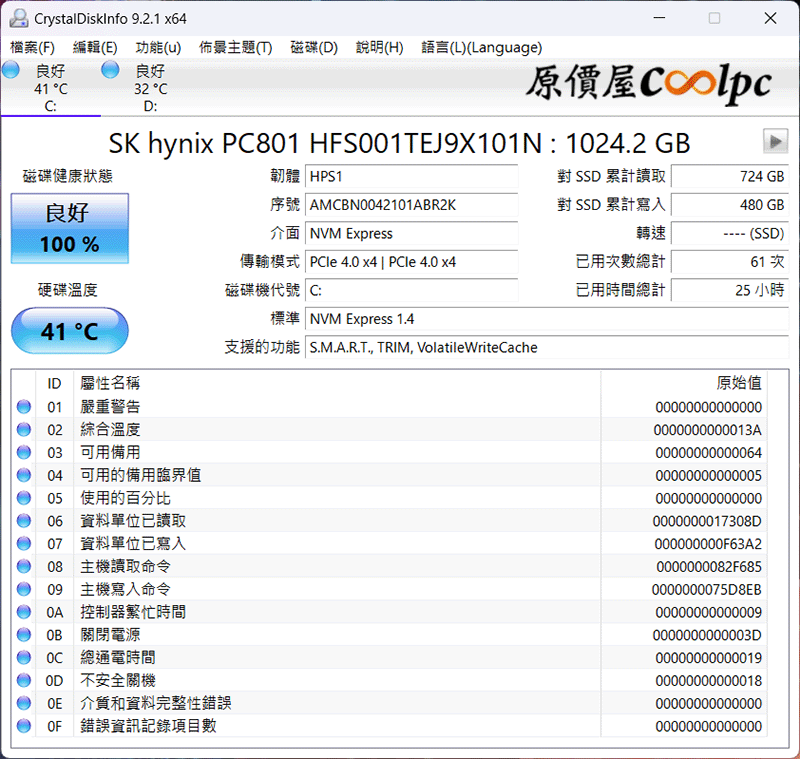Click the status dot for attribute 03 可用備用
Image resolution: width=800 pixels, height=759 pixels.
[24, 452]
